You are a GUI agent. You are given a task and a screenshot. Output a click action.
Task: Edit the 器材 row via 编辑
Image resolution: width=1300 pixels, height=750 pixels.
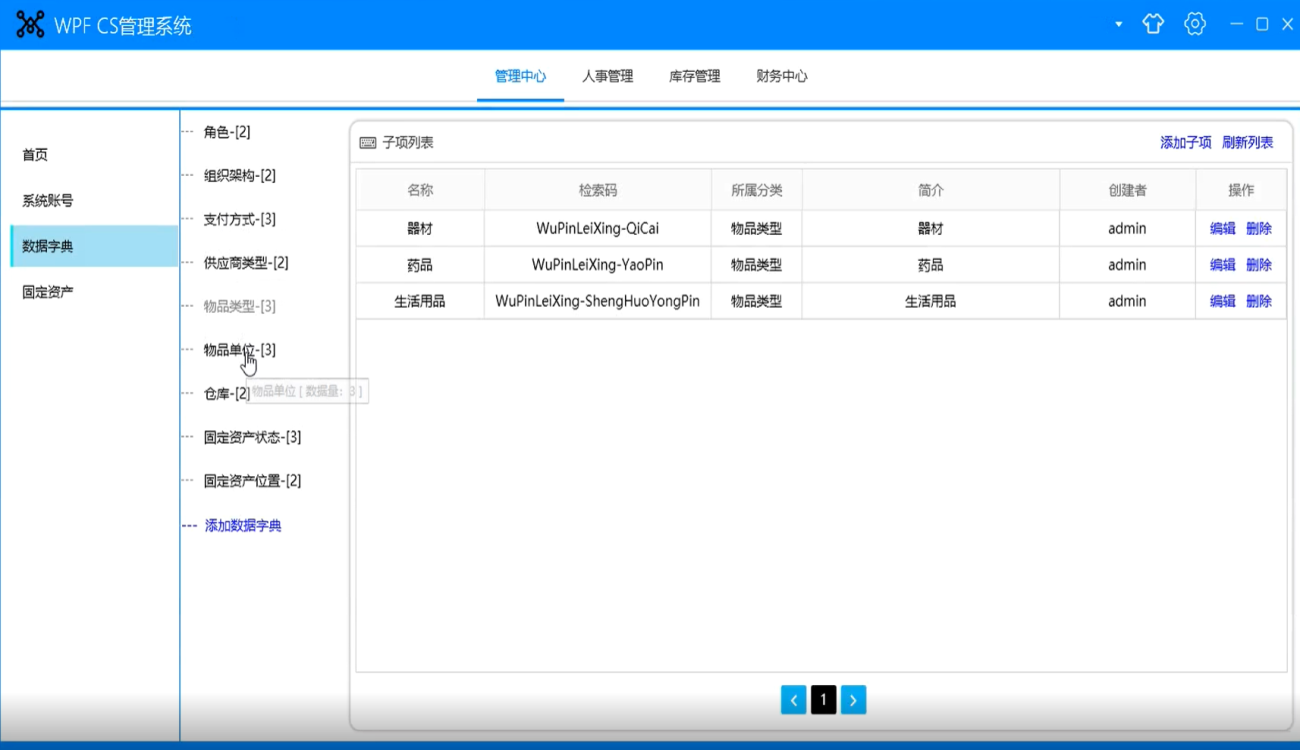coord(1223,229)
